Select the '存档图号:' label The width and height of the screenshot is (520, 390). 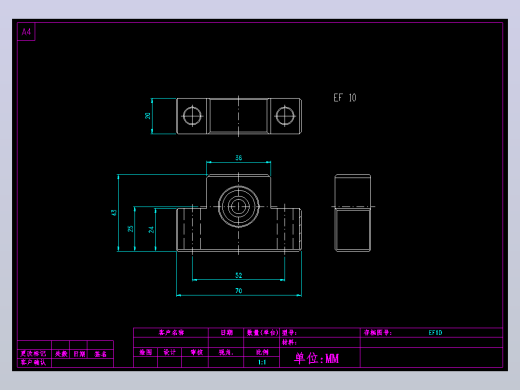pyautogui.click(x=378, y=333)
